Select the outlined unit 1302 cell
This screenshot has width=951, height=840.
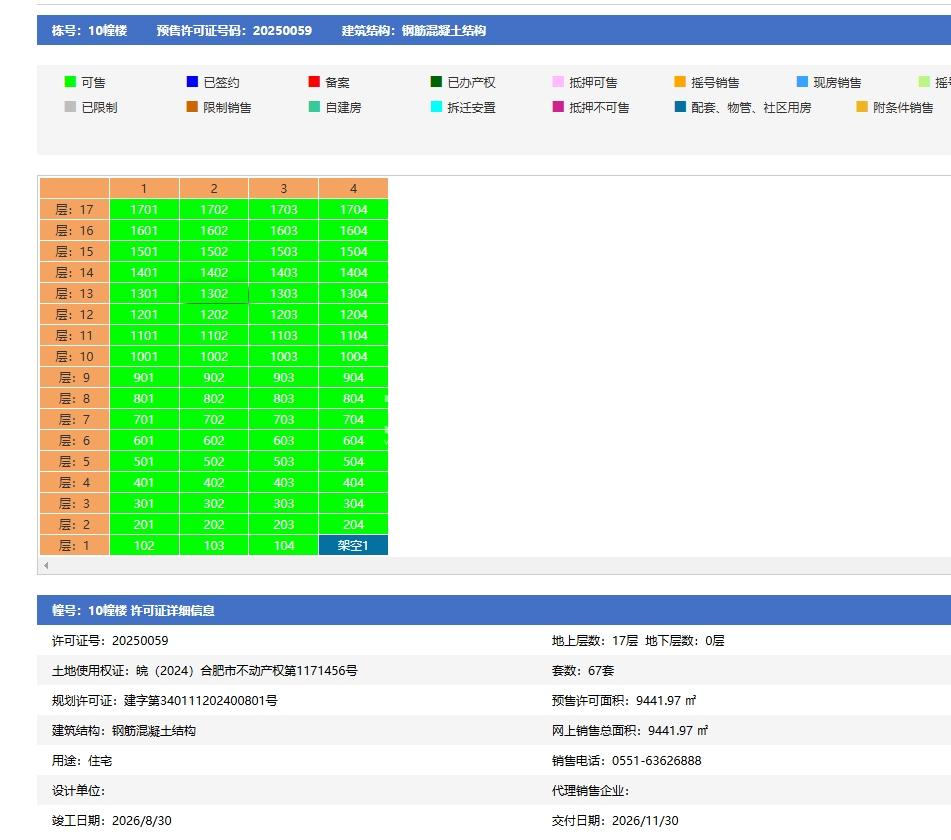pyautogui.click(x=214, y=294)
